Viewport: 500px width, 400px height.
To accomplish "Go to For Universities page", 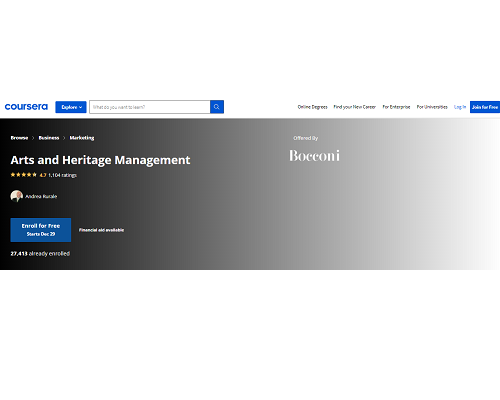I will (x=432, y=107).
